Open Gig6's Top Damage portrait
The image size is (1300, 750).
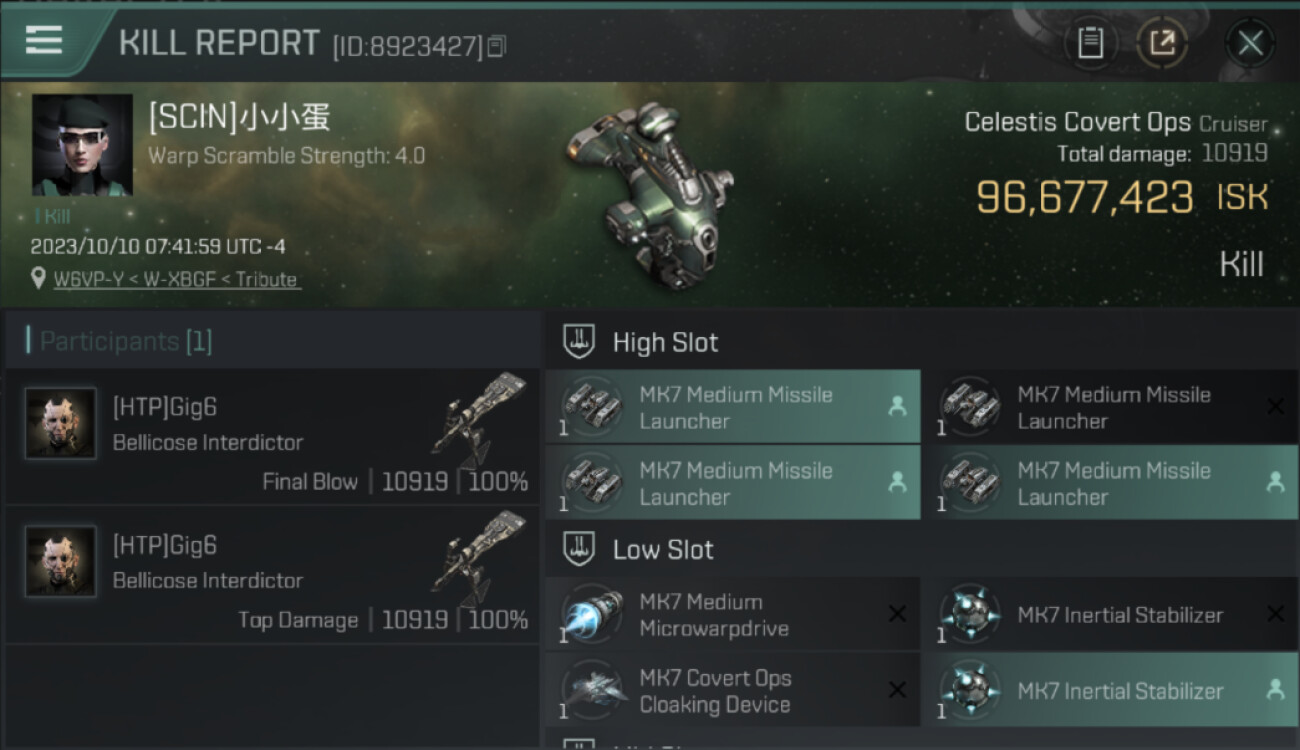(61, 562)
